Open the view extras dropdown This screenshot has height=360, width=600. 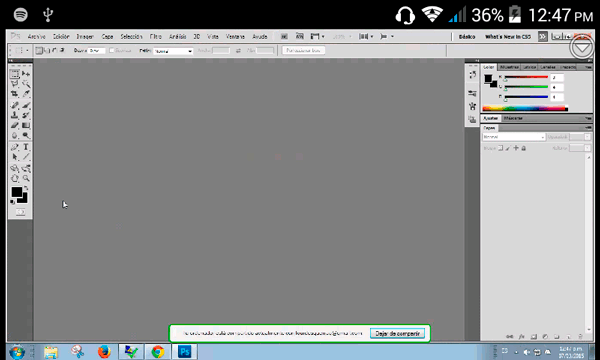click(317, 36)
